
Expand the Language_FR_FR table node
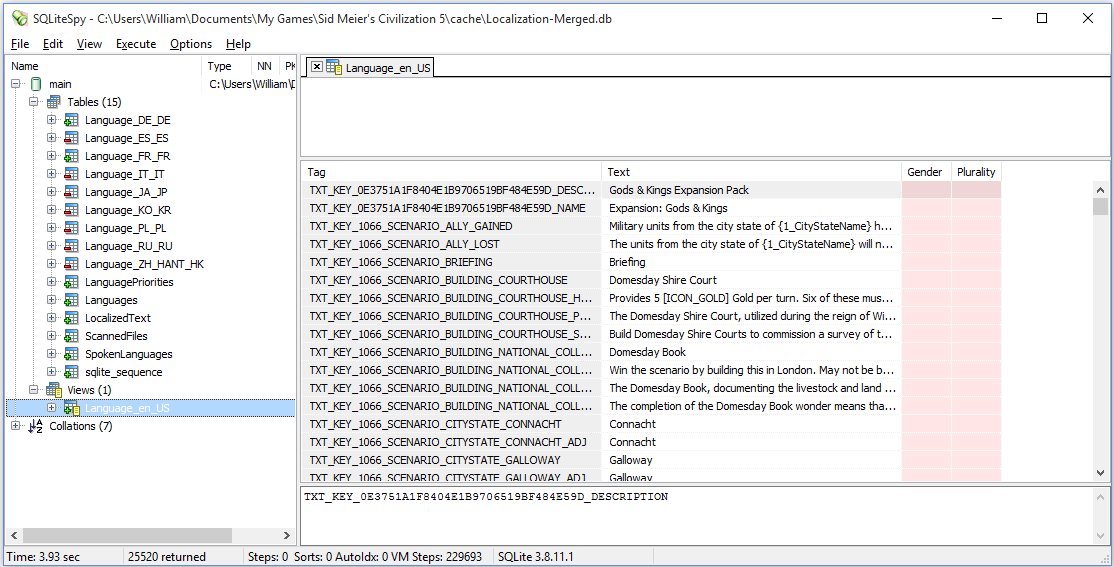51,156
